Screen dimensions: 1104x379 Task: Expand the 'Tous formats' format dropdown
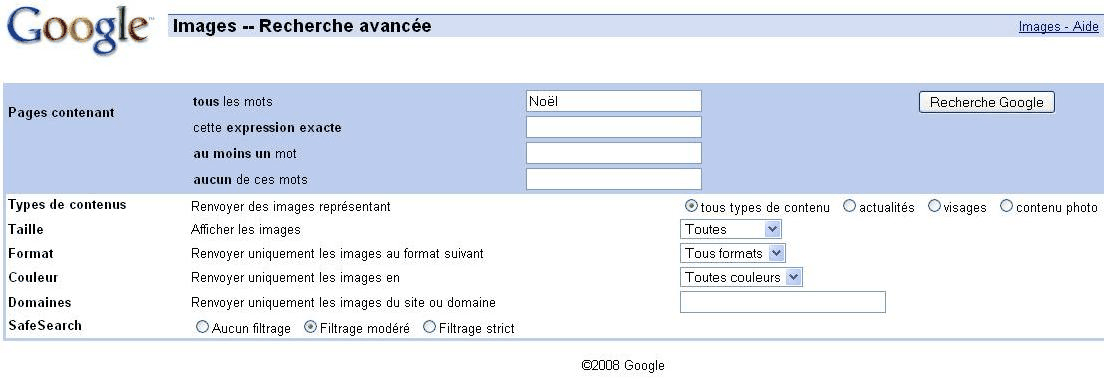(x=732, y=253)
